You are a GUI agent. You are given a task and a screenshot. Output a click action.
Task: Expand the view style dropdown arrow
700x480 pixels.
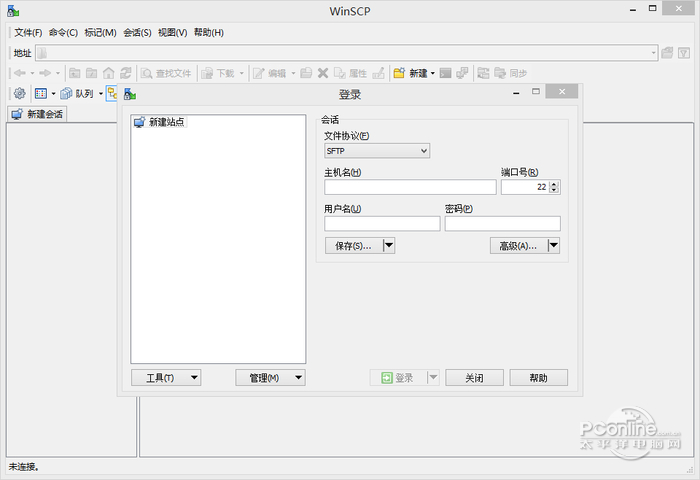53,94
